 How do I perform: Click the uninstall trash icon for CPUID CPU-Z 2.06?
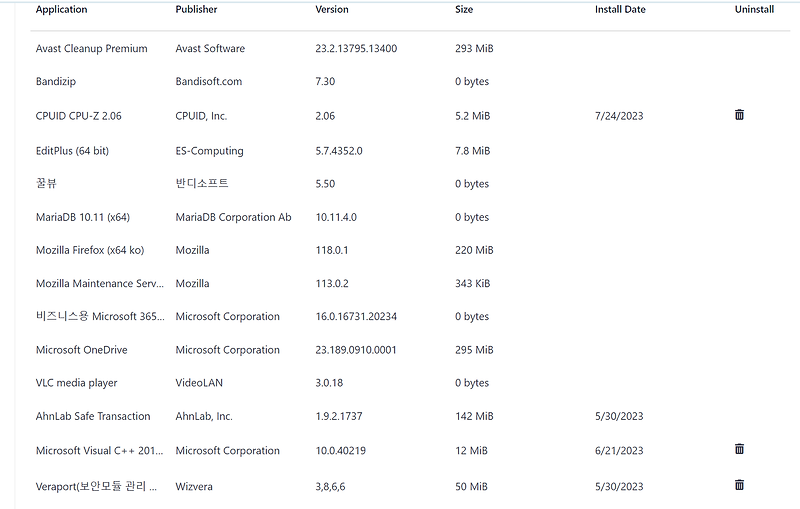tap(739, 115)
